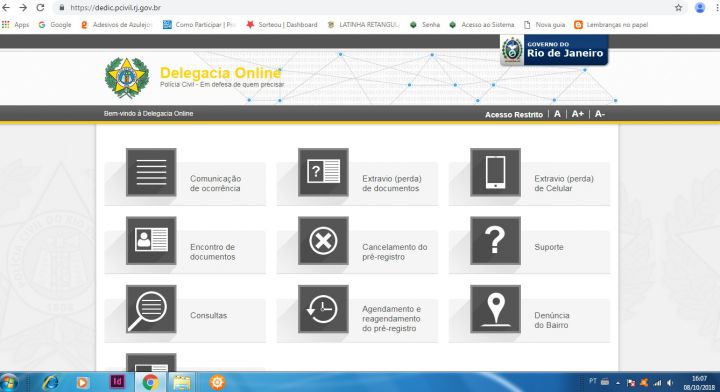The image size is (720, 392).
Task: Click the volume icon in system tray
Action: tap(670, 383)
